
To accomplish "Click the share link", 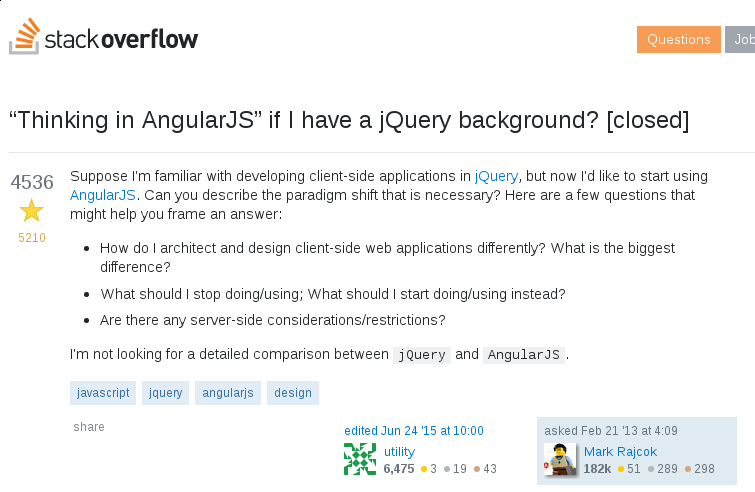I will [89, 427].
